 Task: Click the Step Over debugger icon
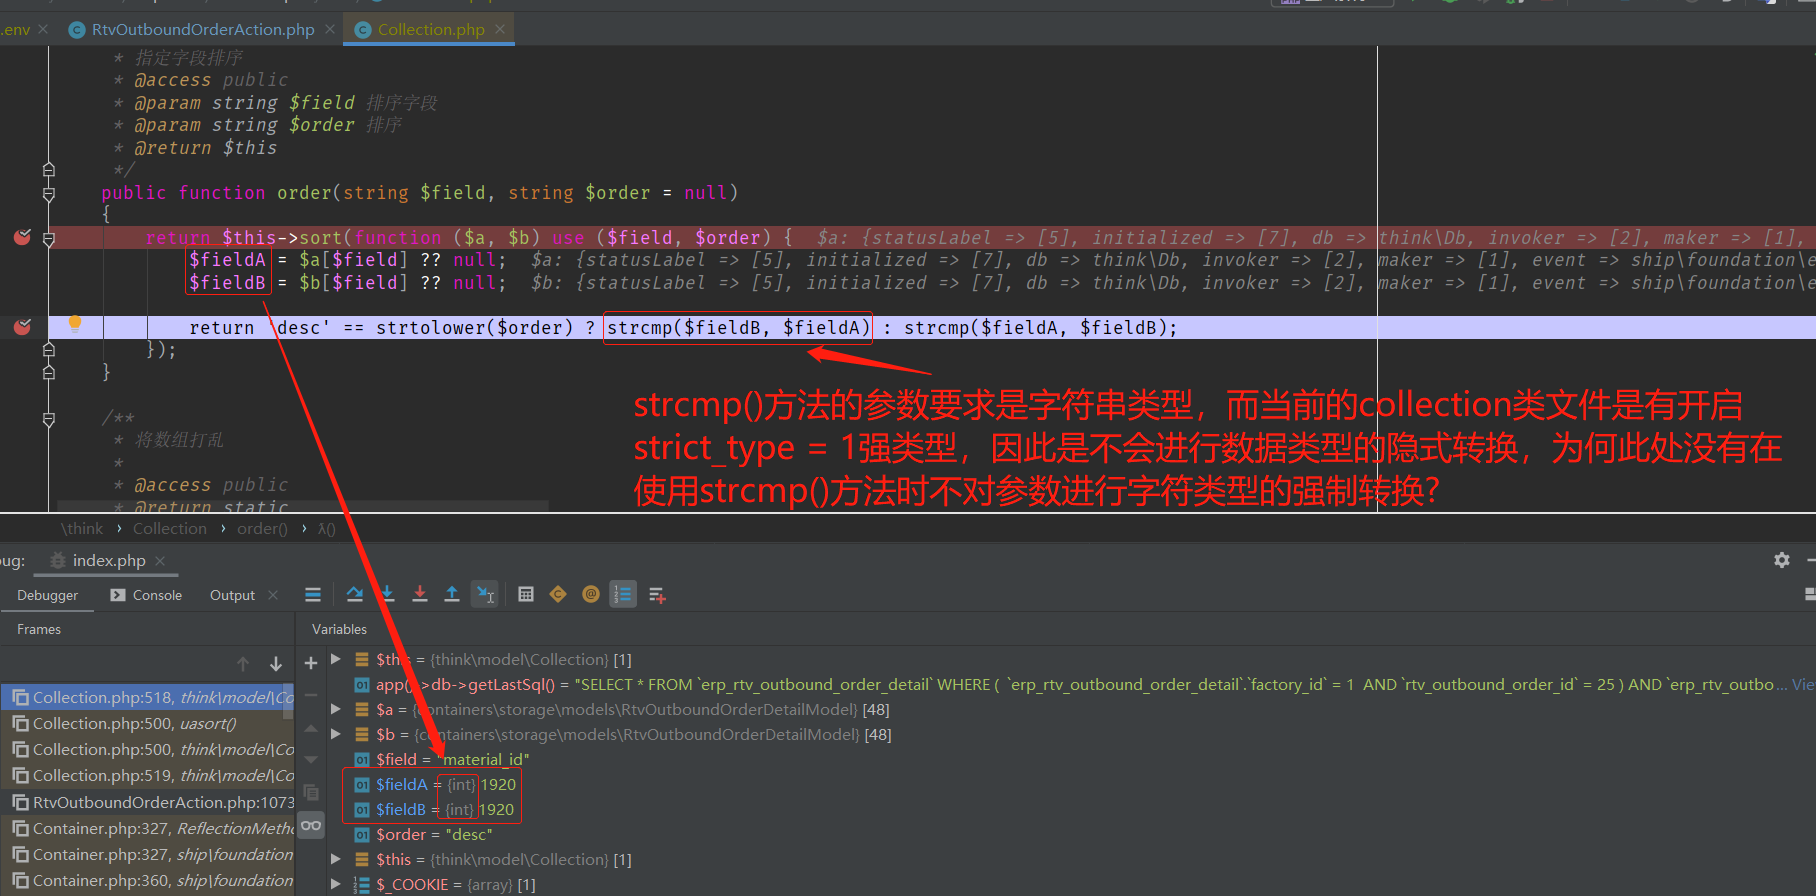(x=355, y=595)
